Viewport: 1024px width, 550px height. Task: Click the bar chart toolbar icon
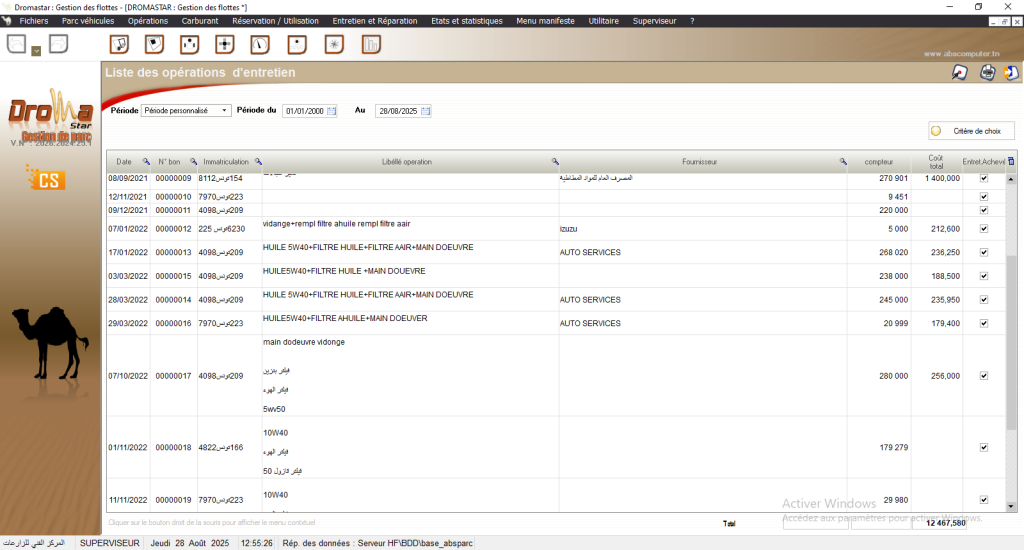click(x=371, y=44)
